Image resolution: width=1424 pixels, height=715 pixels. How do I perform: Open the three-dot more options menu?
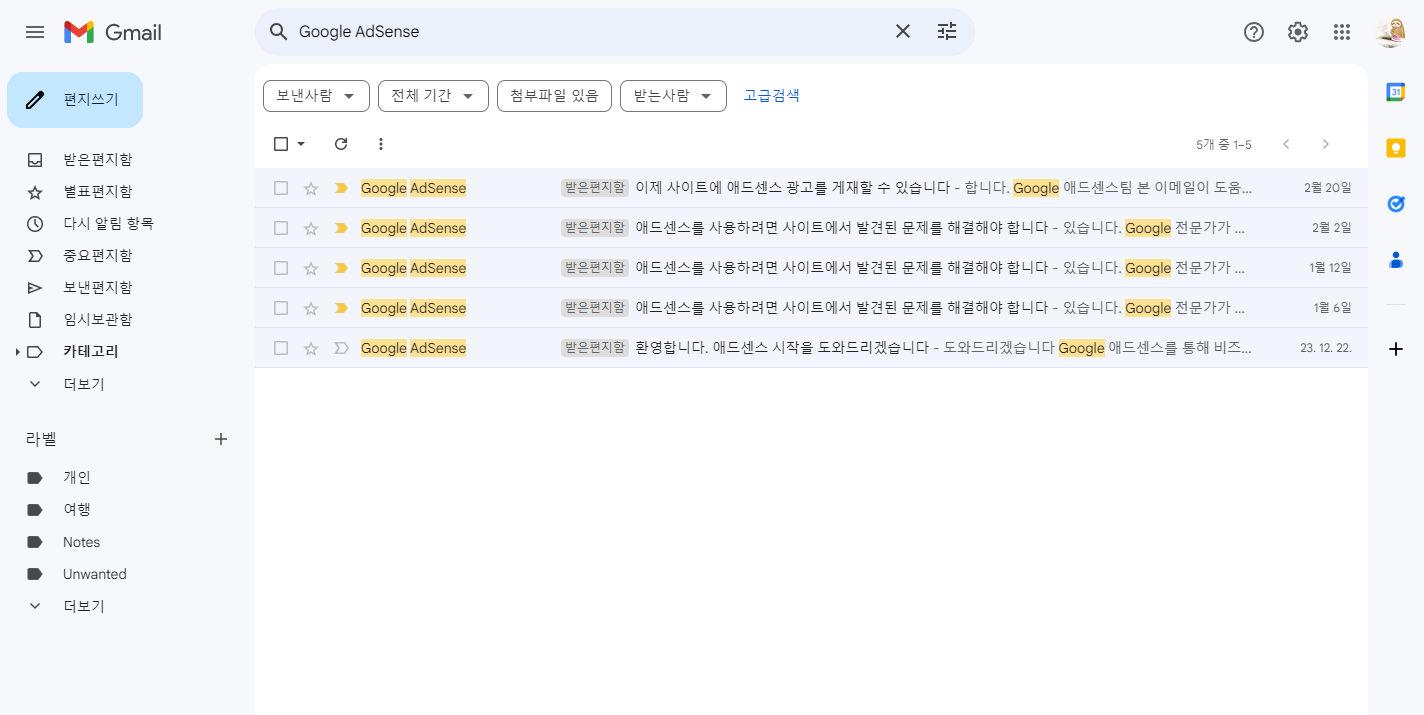tap(380, 144)
